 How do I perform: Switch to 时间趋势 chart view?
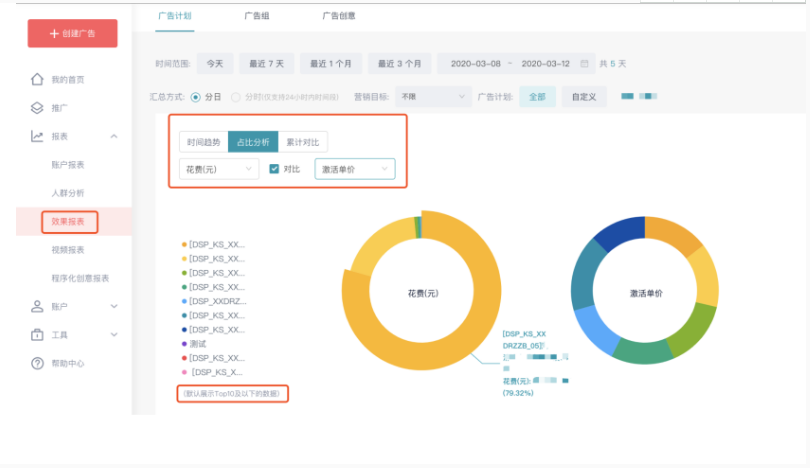point(204,142)
